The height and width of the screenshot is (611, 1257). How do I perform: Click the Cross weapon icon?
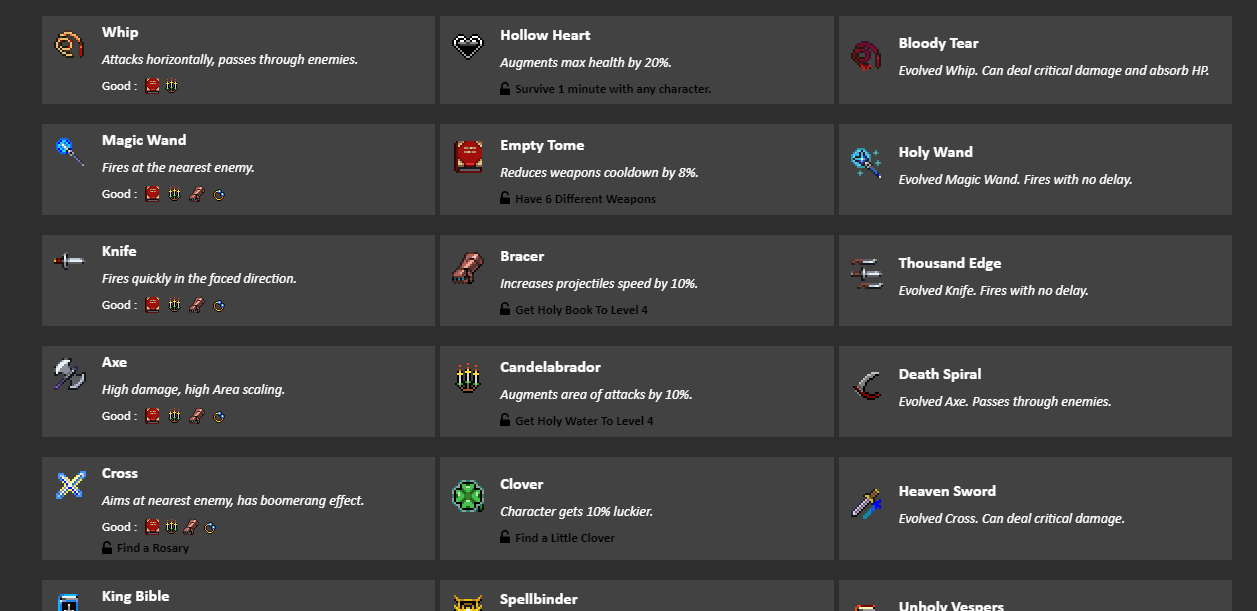(x=69, y=485)
